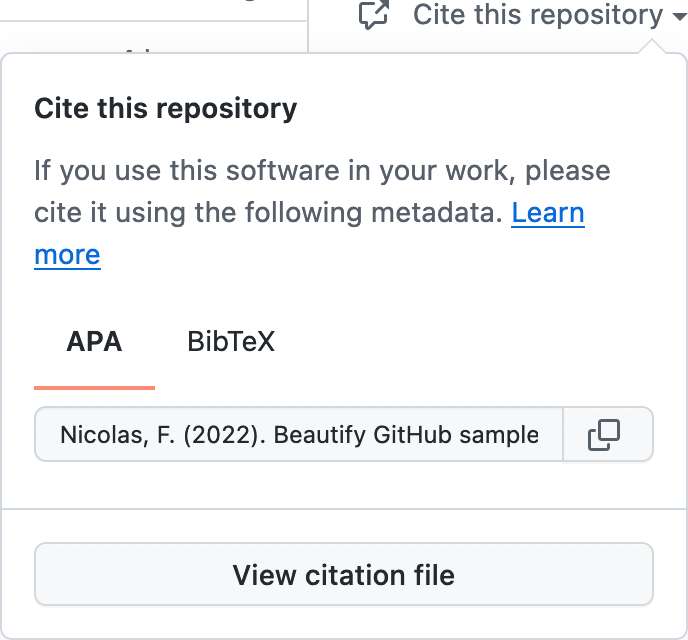Switch to the BibTeX tab
This screenshot has width=688, height=640.
[x=231, y=342]
